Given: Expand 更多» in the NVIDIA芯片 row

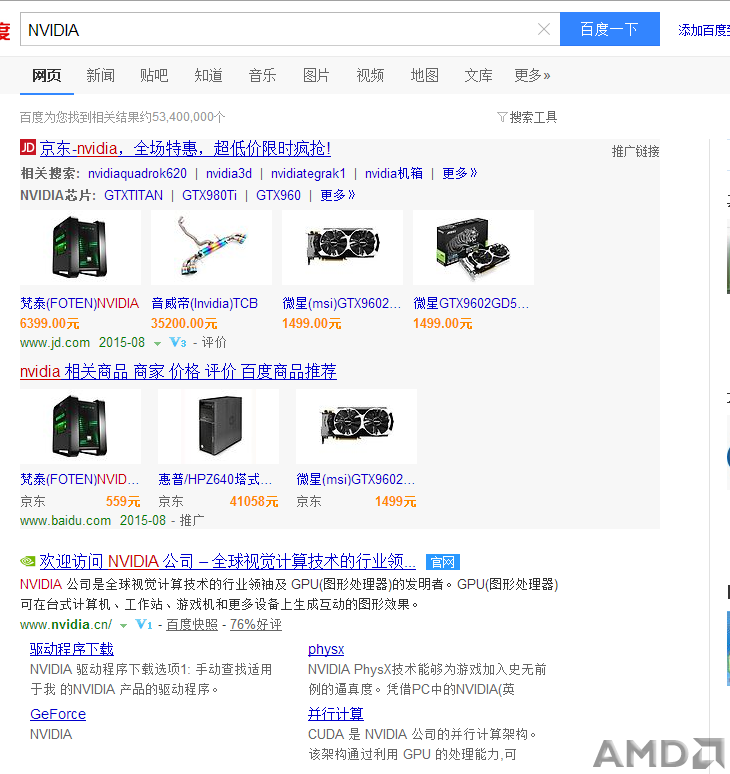Looking at the screenshot, I should pyautogui.click(x=338, y=195).
